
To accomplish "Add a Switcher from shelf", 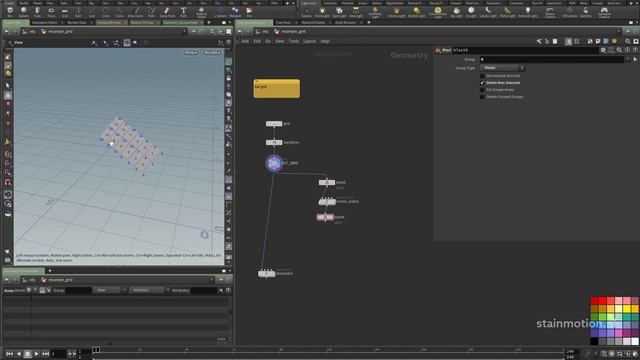I will [x=586, y=11].
